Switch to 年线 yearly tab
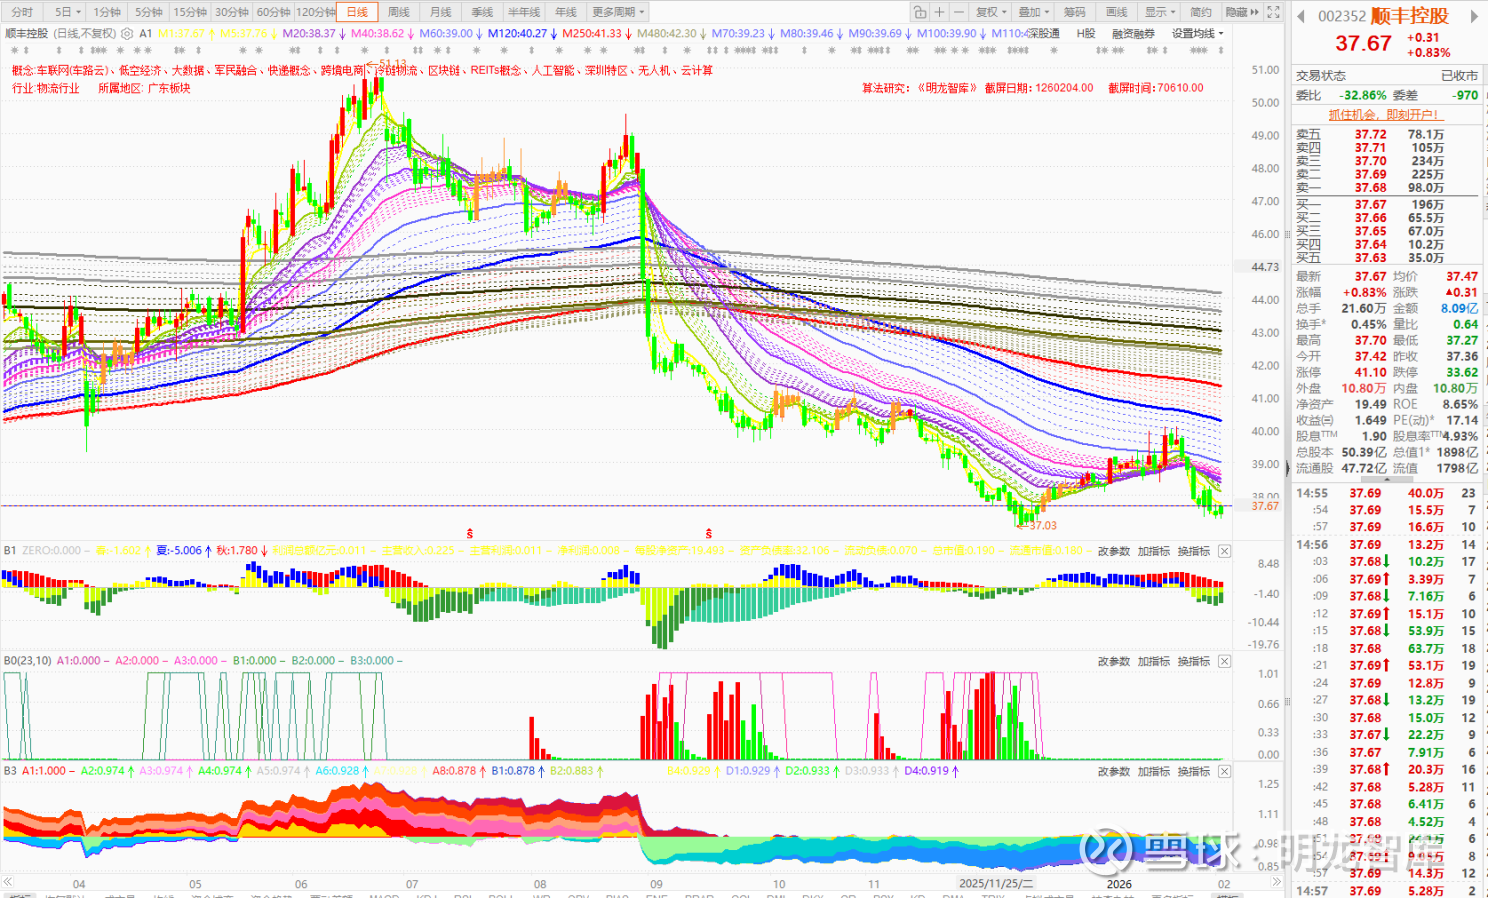 [x=566, y=12]
